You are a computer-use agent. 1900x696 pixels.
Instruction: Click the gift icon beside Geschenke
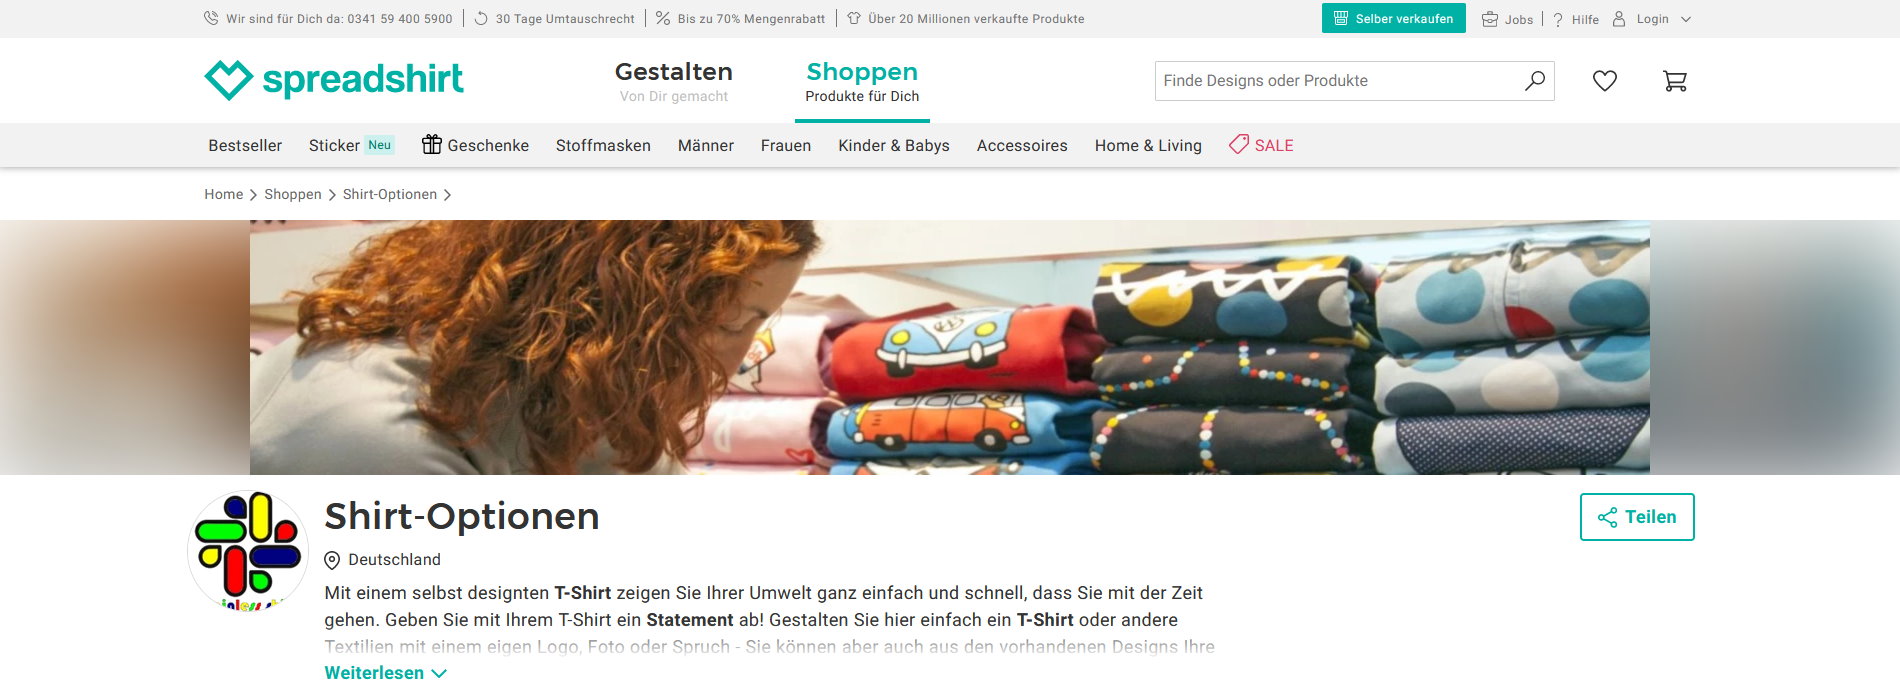[431, 145]
